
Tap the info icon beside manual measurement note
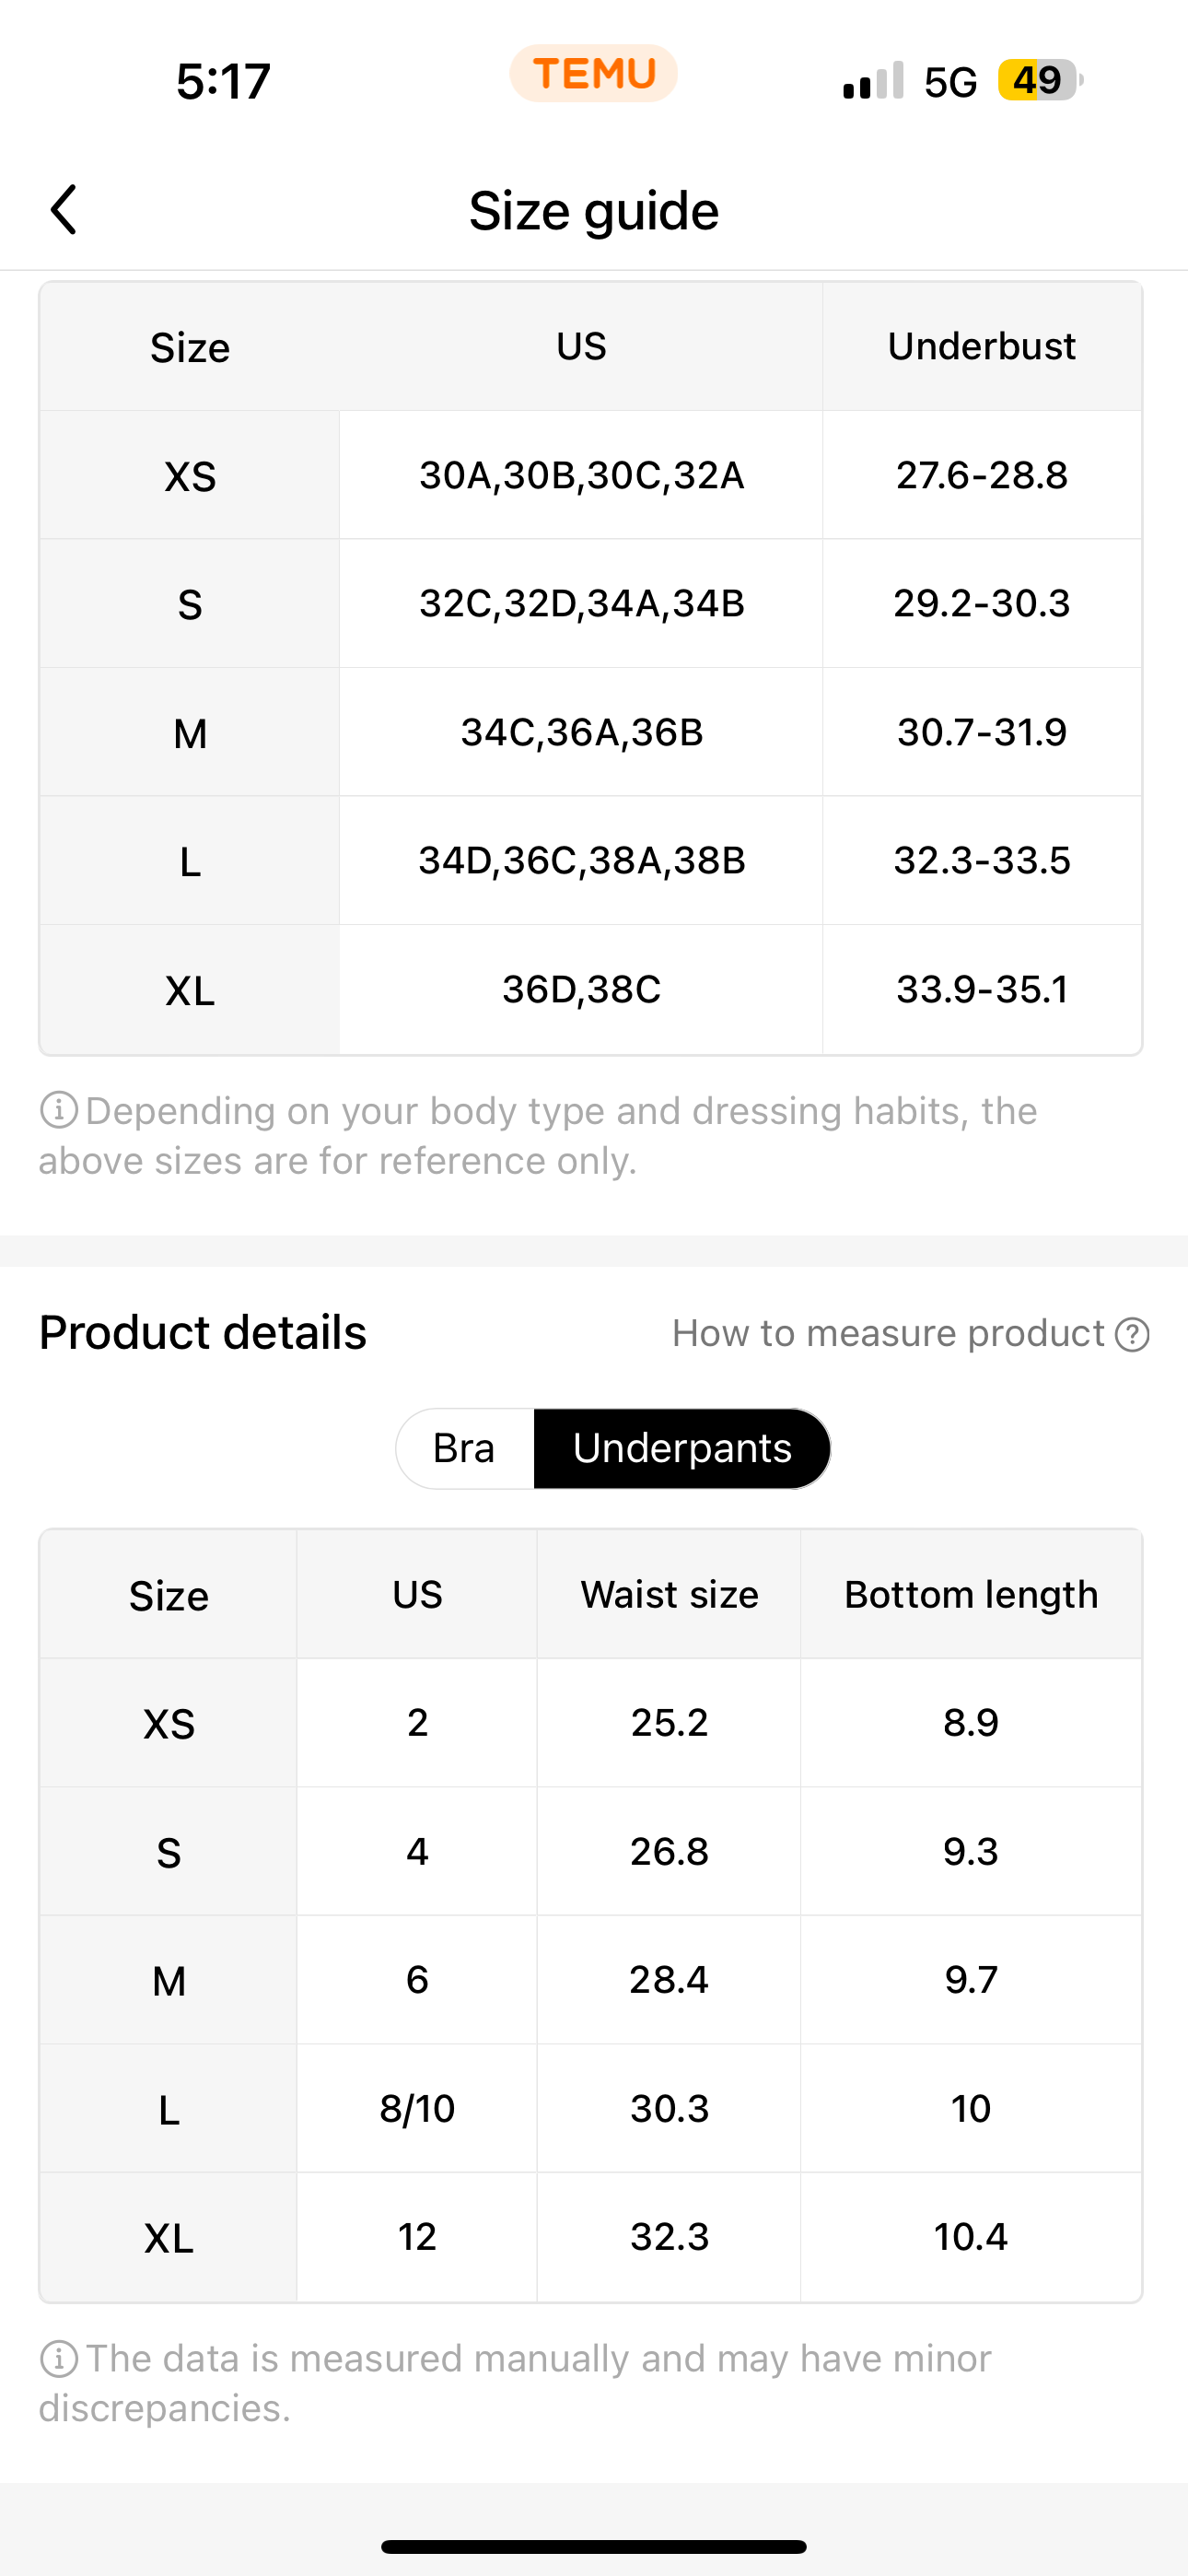point(58,2358)
